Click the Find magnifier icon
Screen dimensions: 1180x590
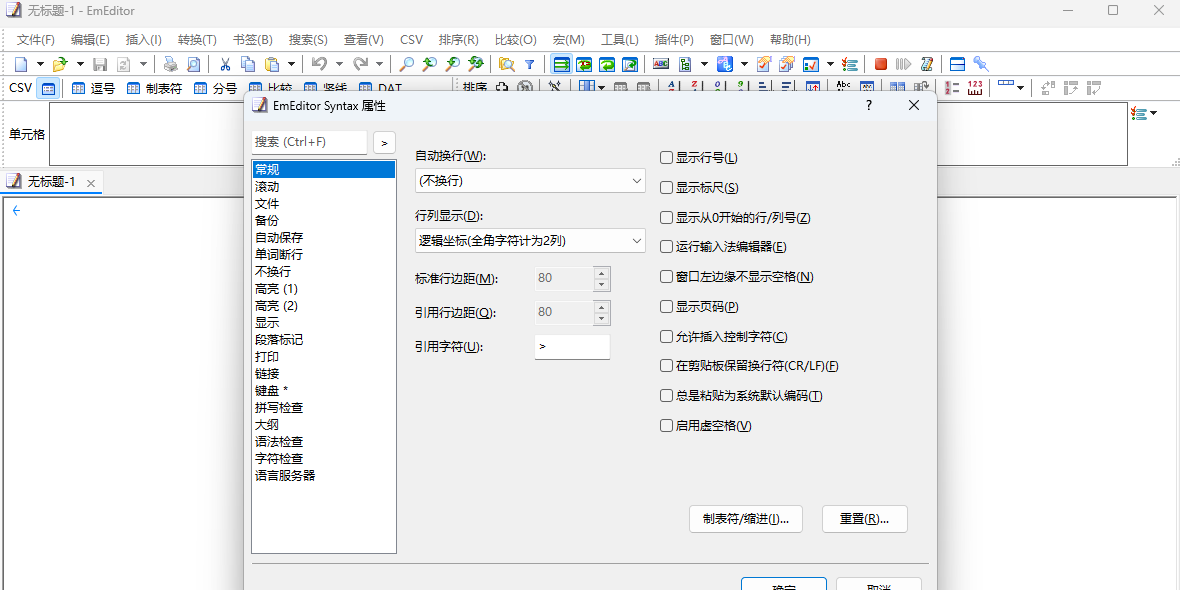406,64
